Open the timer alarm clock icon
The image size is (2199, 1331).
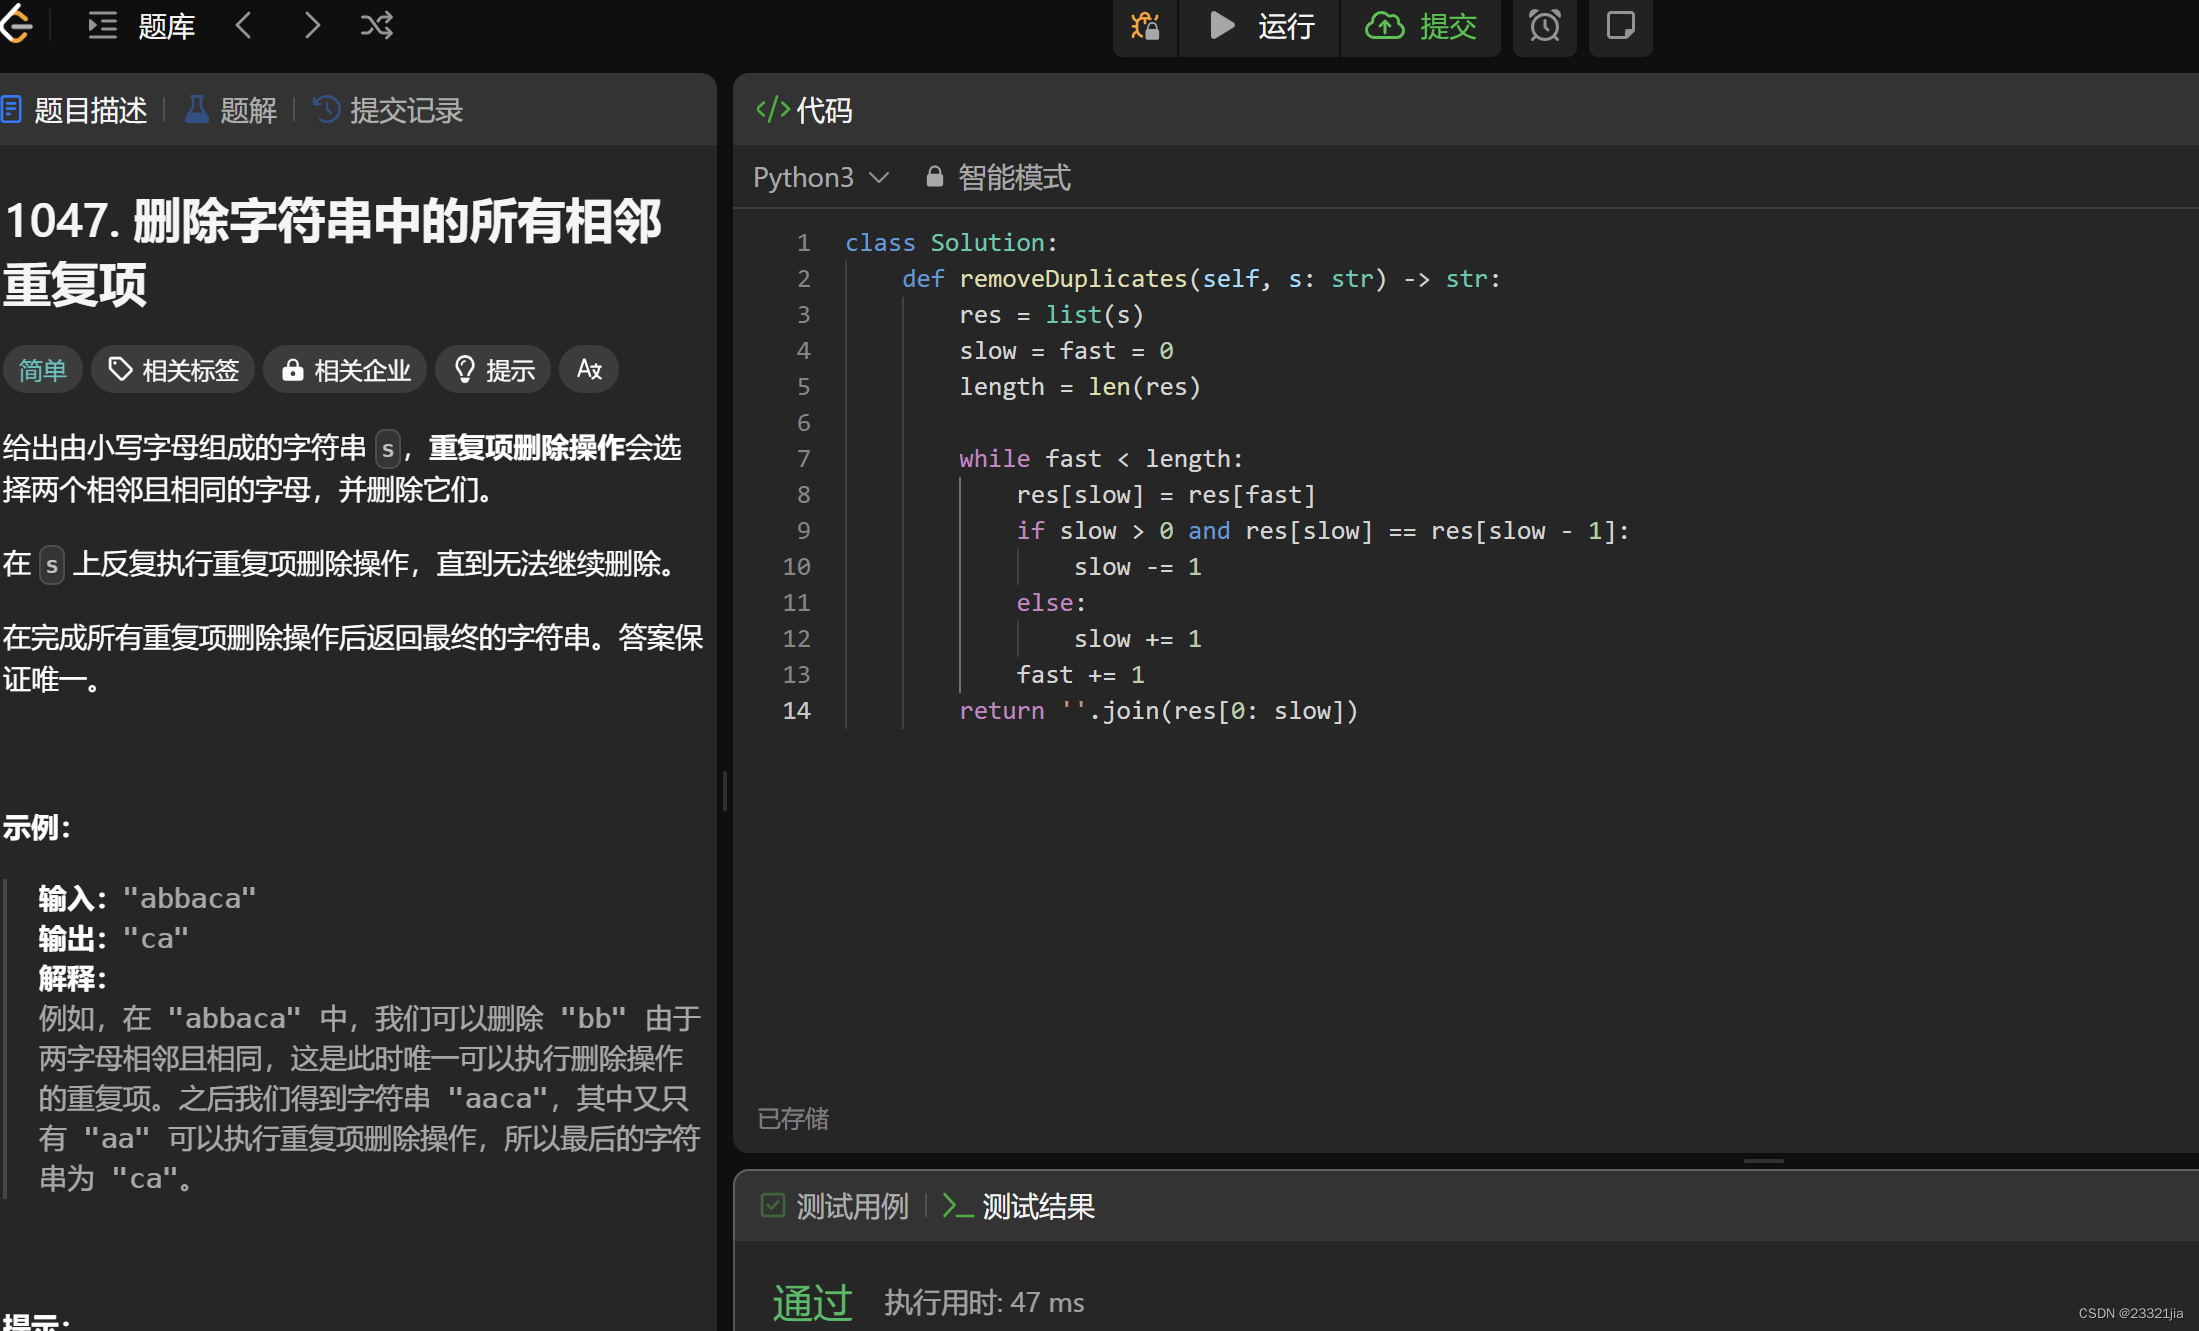(1544, 26)
